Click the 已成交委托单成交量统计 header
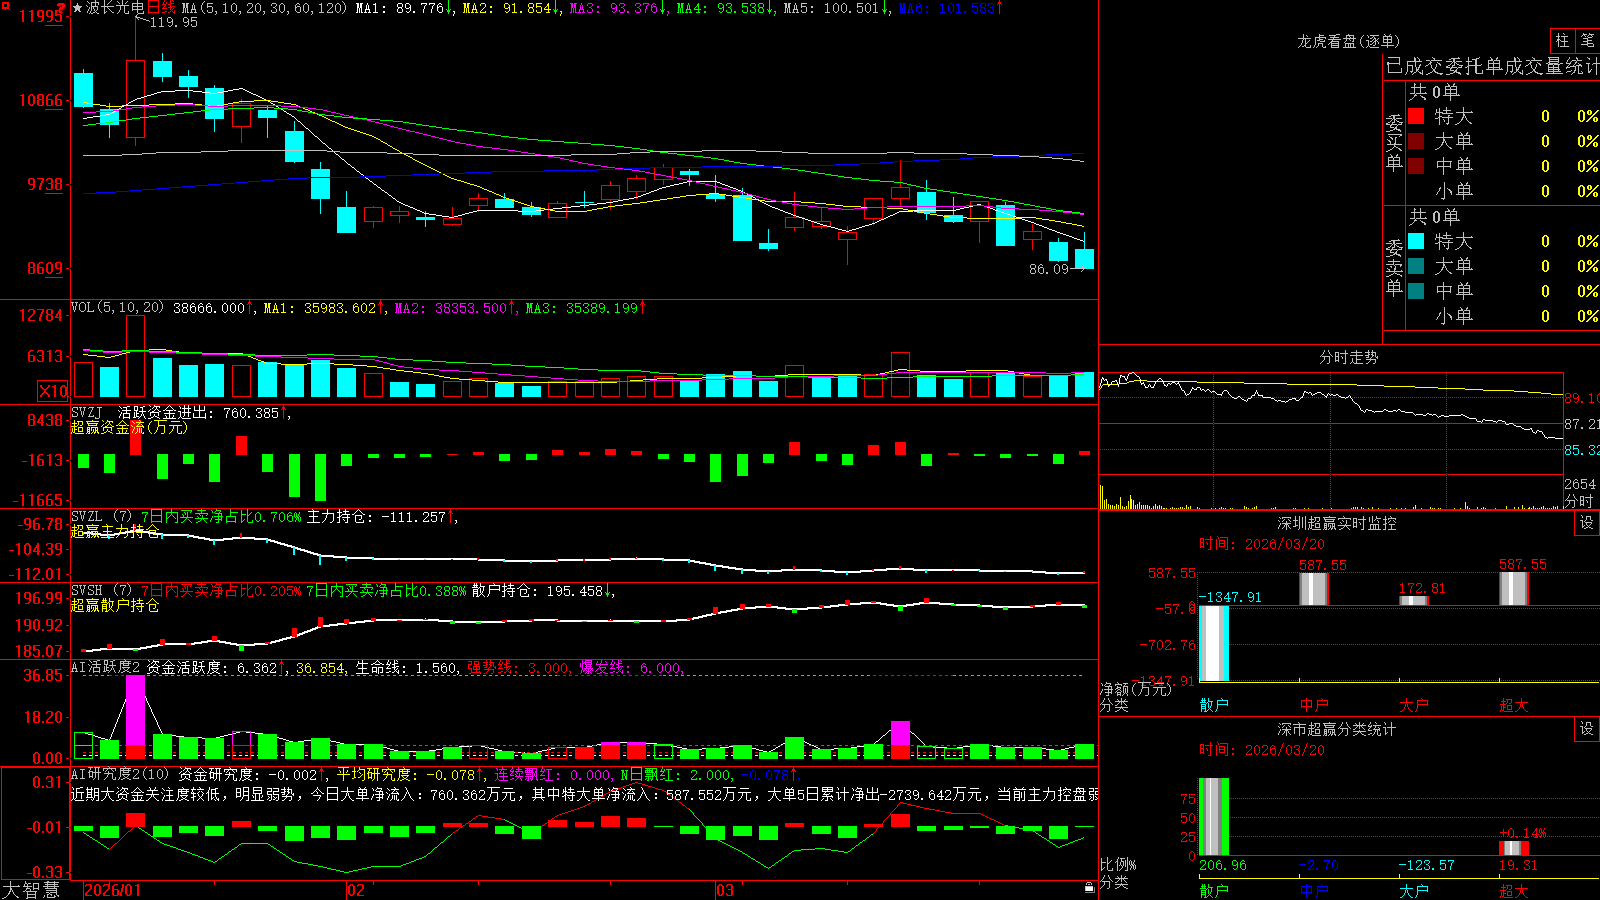1600x900 pixels. (1492, 66)
